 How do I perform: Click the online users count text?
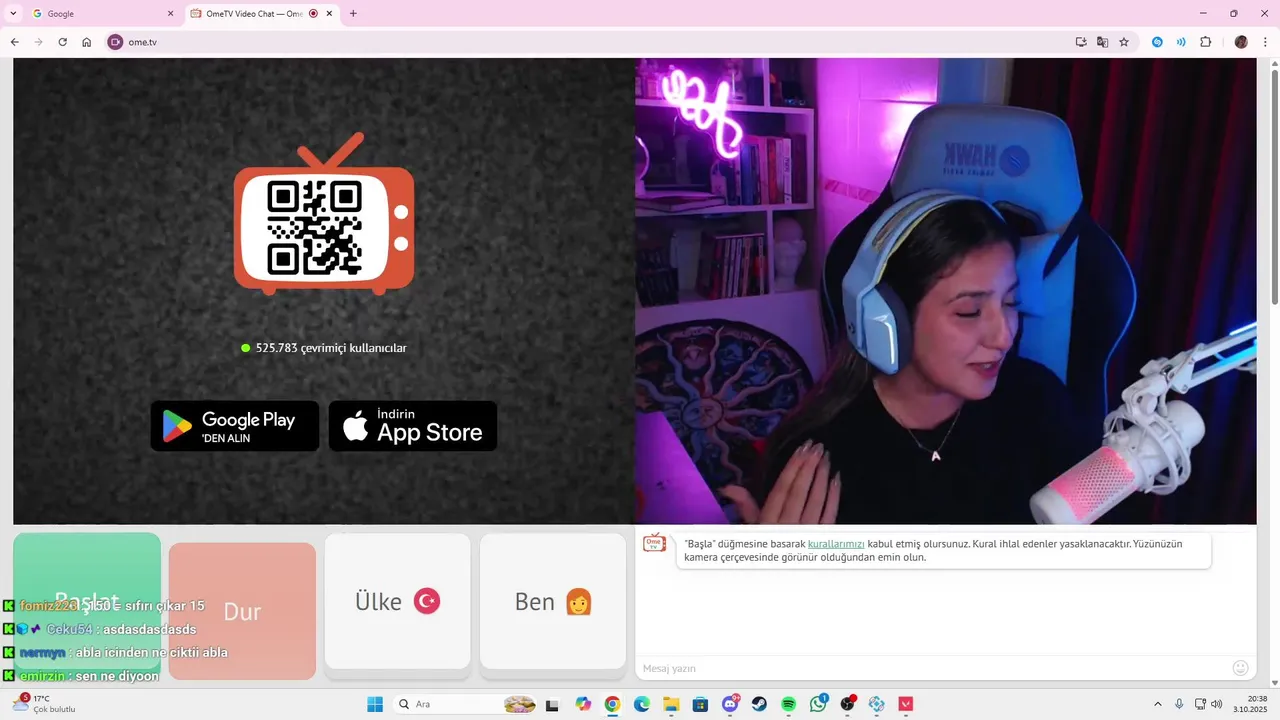click(x=331, y=348)
